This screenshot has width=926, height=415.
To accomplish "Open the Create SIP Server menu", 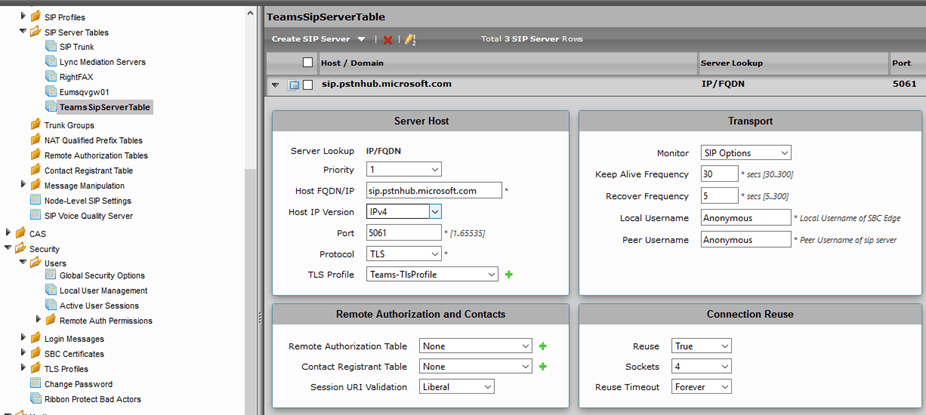I will pos(318,39).
